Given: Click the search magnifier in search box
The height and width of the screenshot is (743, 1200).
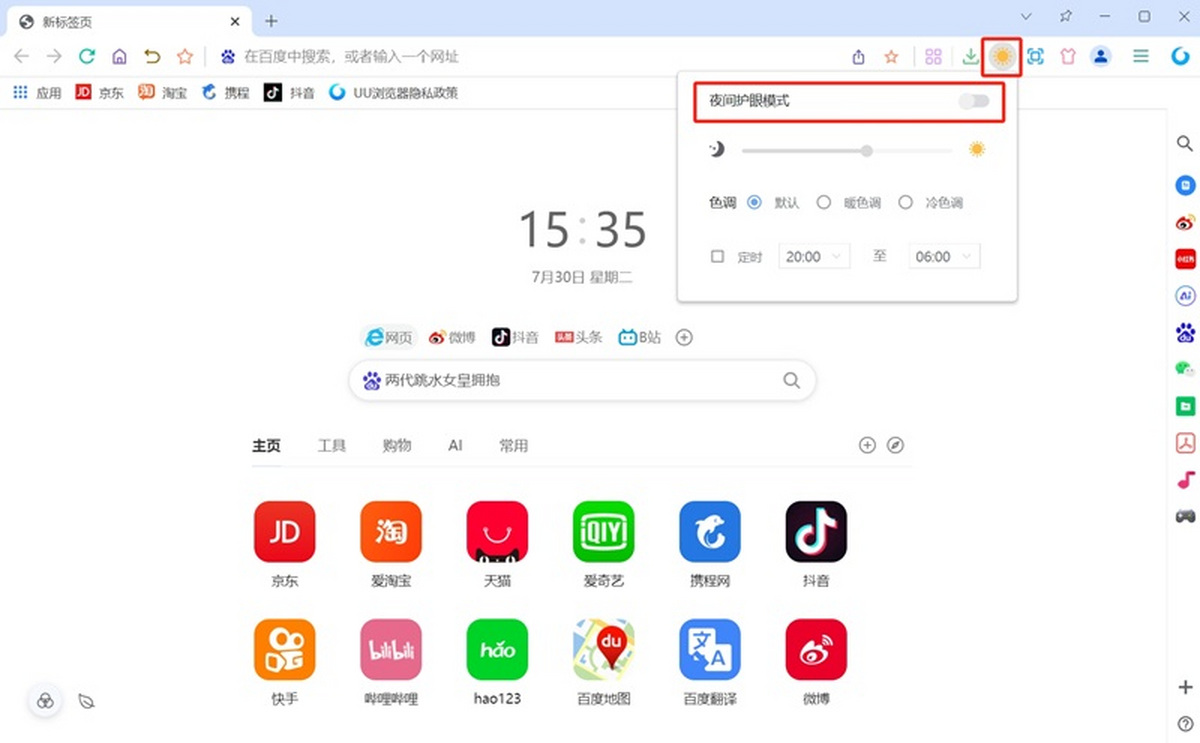Looking at the screenshot, I should point(791,380).
